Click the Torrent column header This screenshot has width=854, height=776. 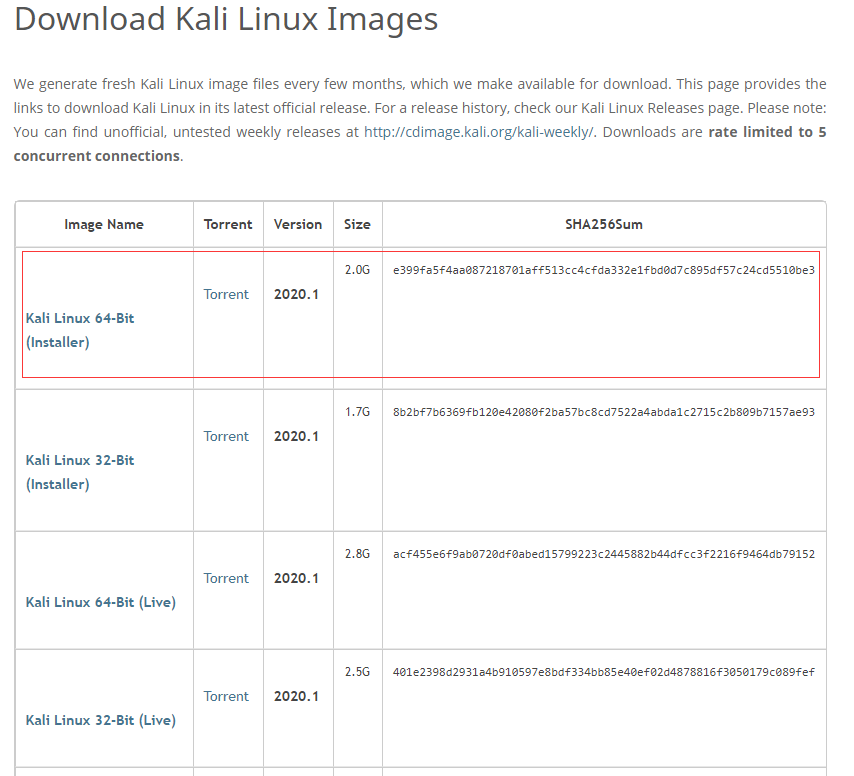coord(228,224)
